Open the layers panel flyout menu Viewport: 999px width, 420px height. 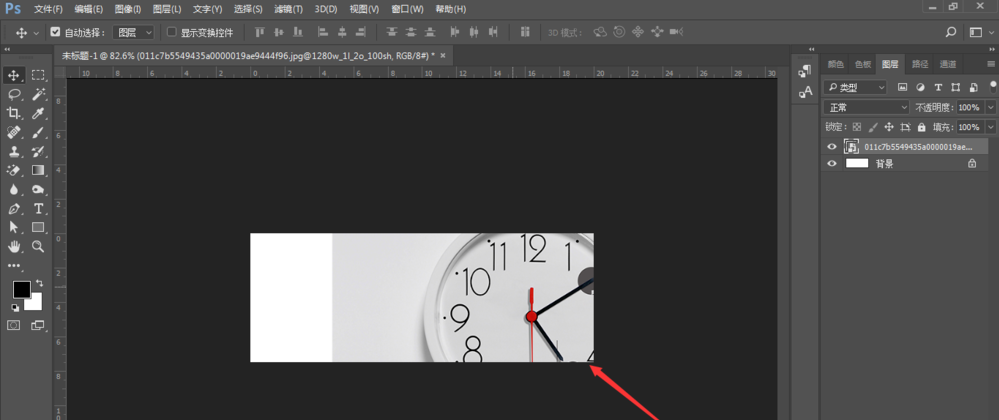point(991,64)
